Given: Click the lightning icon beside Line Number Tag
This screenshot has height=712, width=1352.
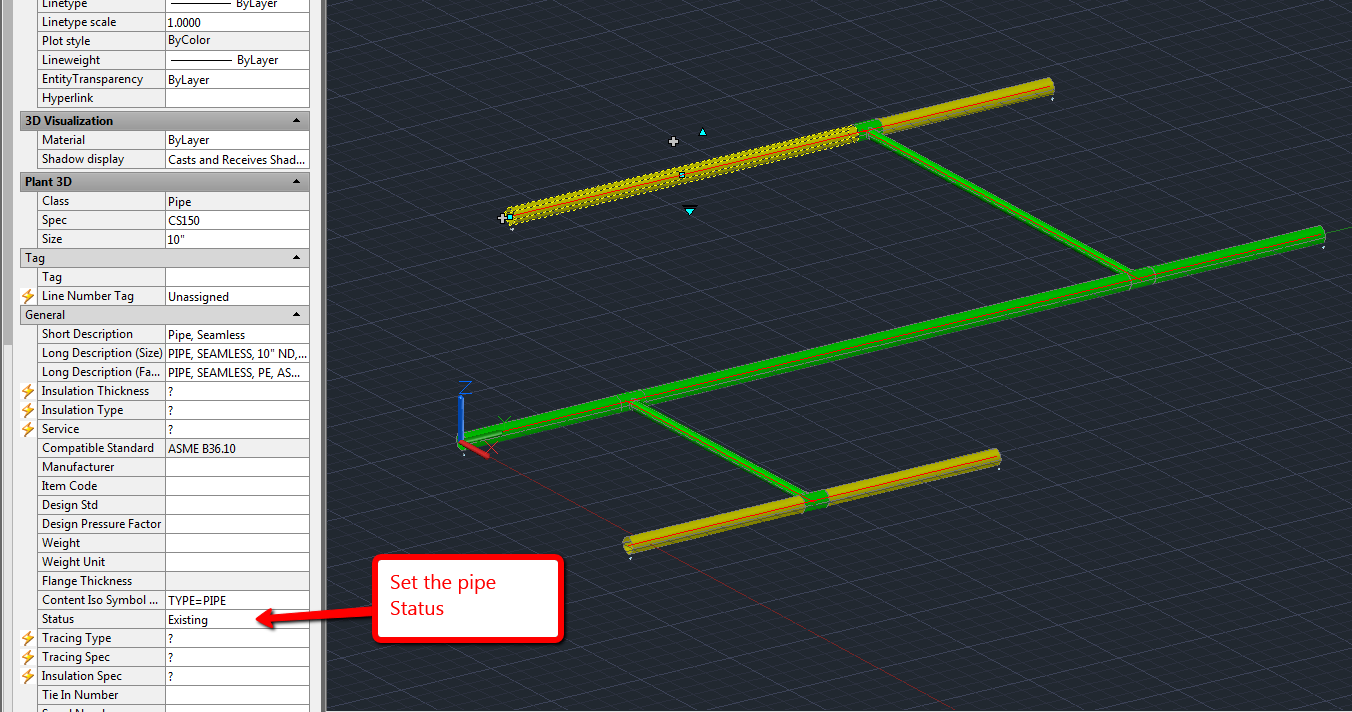Looking at the screenshot, I should coord(28,296).
